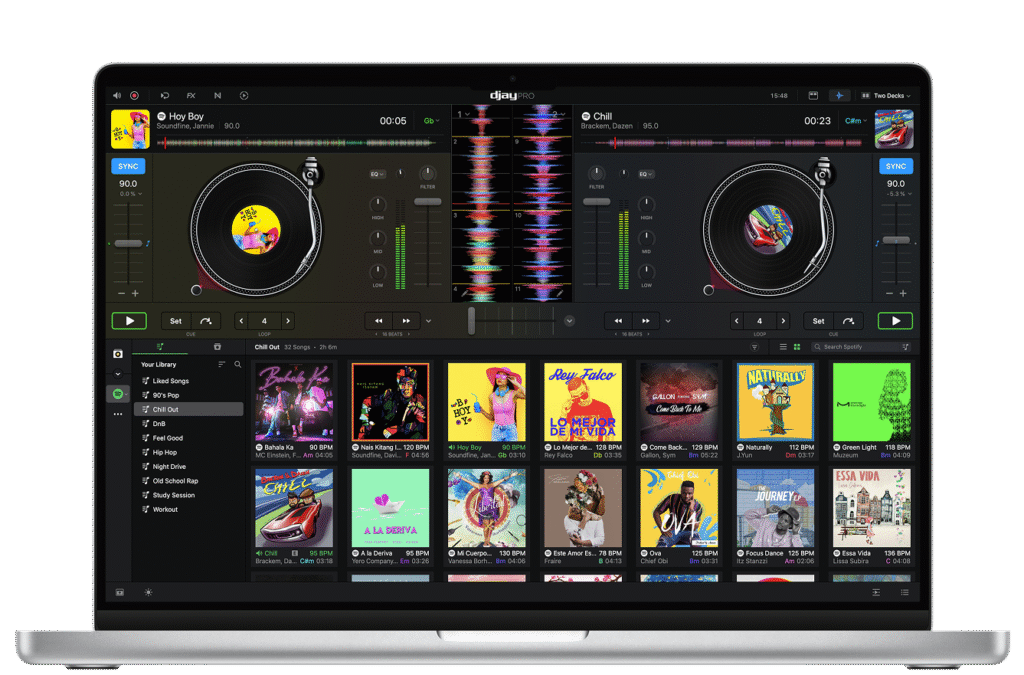Image resolution: width=1024 pixels, height=675 pixels.
Task: Open the Hip Hop playlist
Action: click(188, 452)
